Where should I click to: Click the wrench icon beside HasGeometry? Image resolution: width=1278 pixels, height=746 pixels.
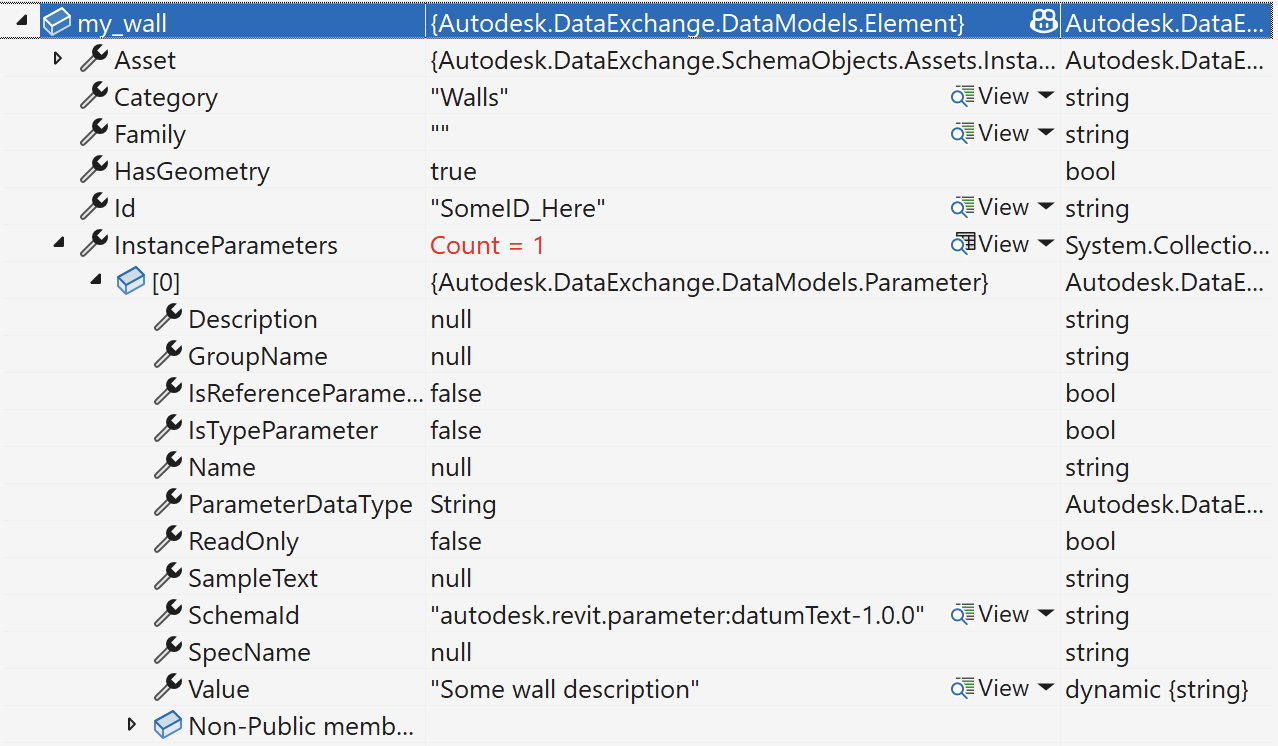[x=94, y=169]
